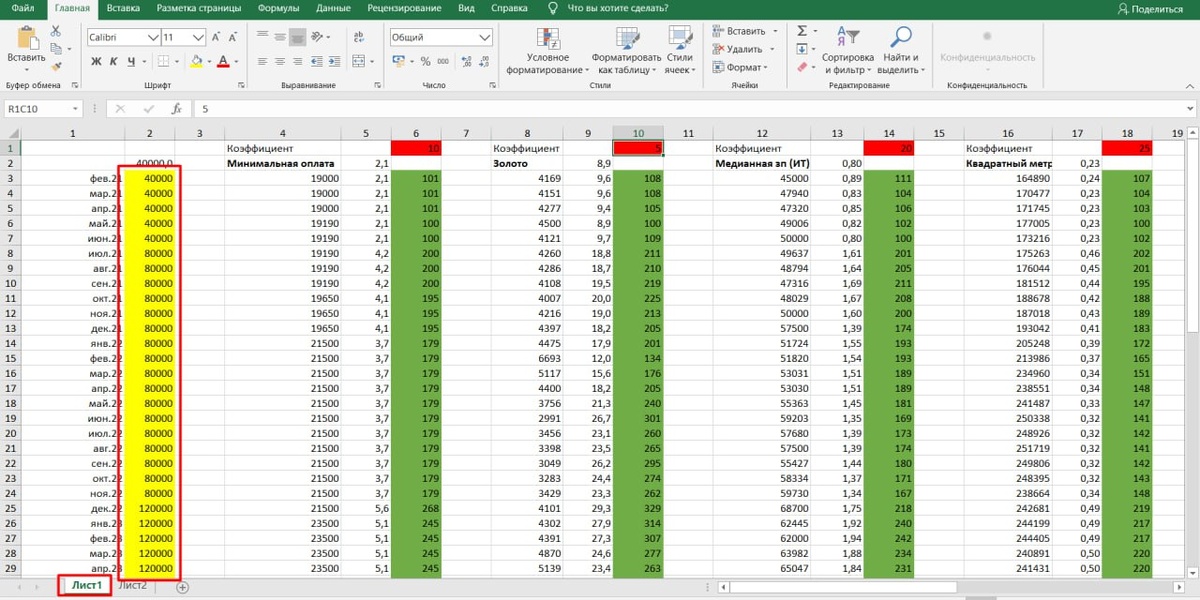The width and height of the screenshot is (1200, 600).
Task: Cut selection with the scissors icon
Action: point(56,33)
